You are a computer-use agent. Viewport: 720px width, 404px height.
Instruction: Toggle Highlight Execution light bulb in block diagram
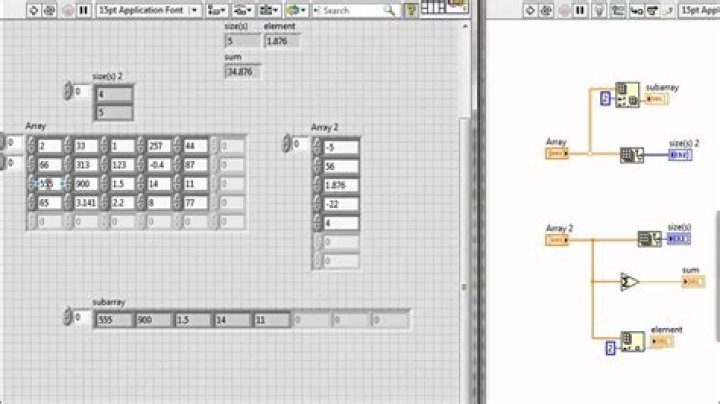coord(600,10)
